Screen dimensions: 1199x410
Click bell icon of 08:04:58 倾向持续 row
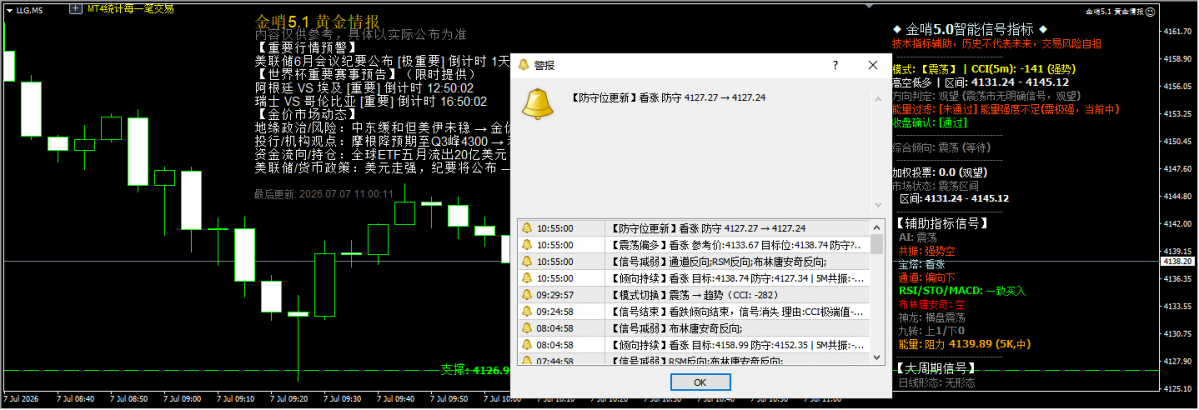point(526,343)
